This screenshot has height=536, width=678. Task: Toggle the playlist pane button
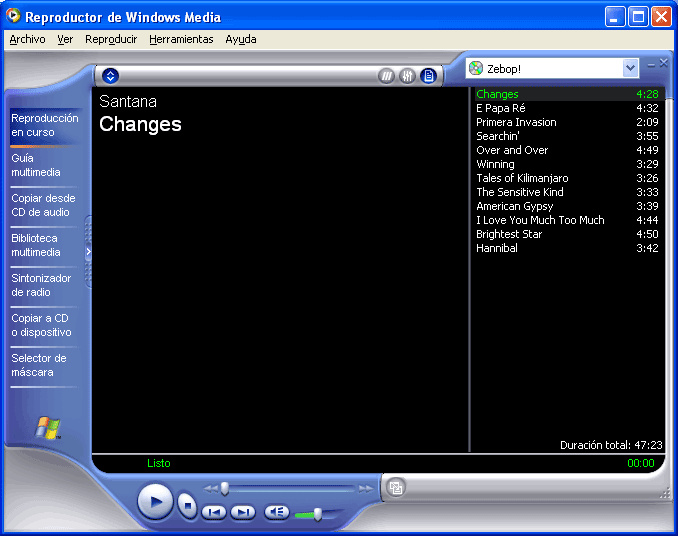(x=429, y=76)
